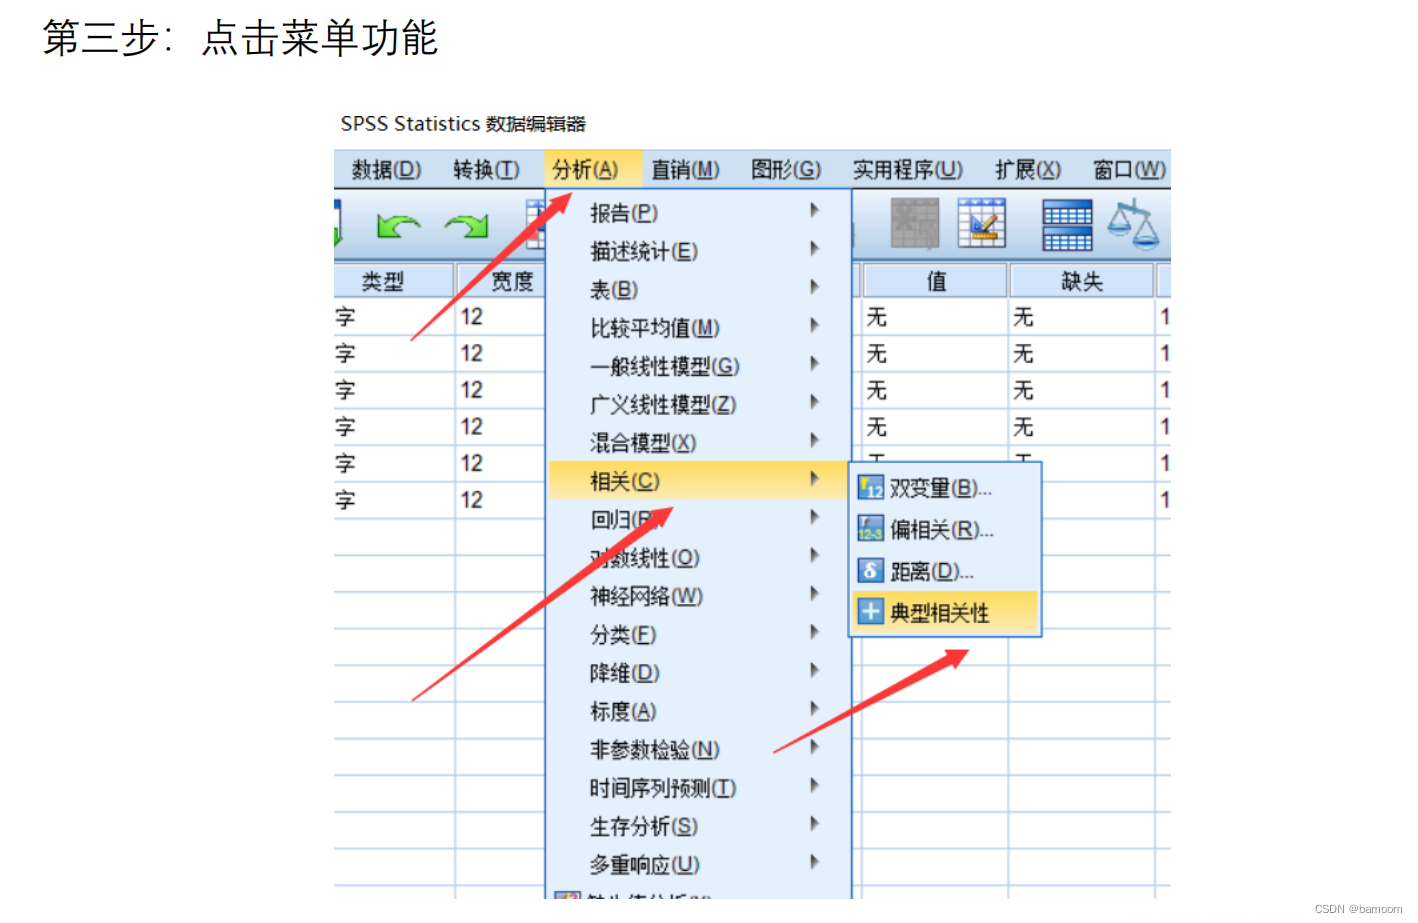
Task: Open the 转换(T) menu
Action: 486,170
